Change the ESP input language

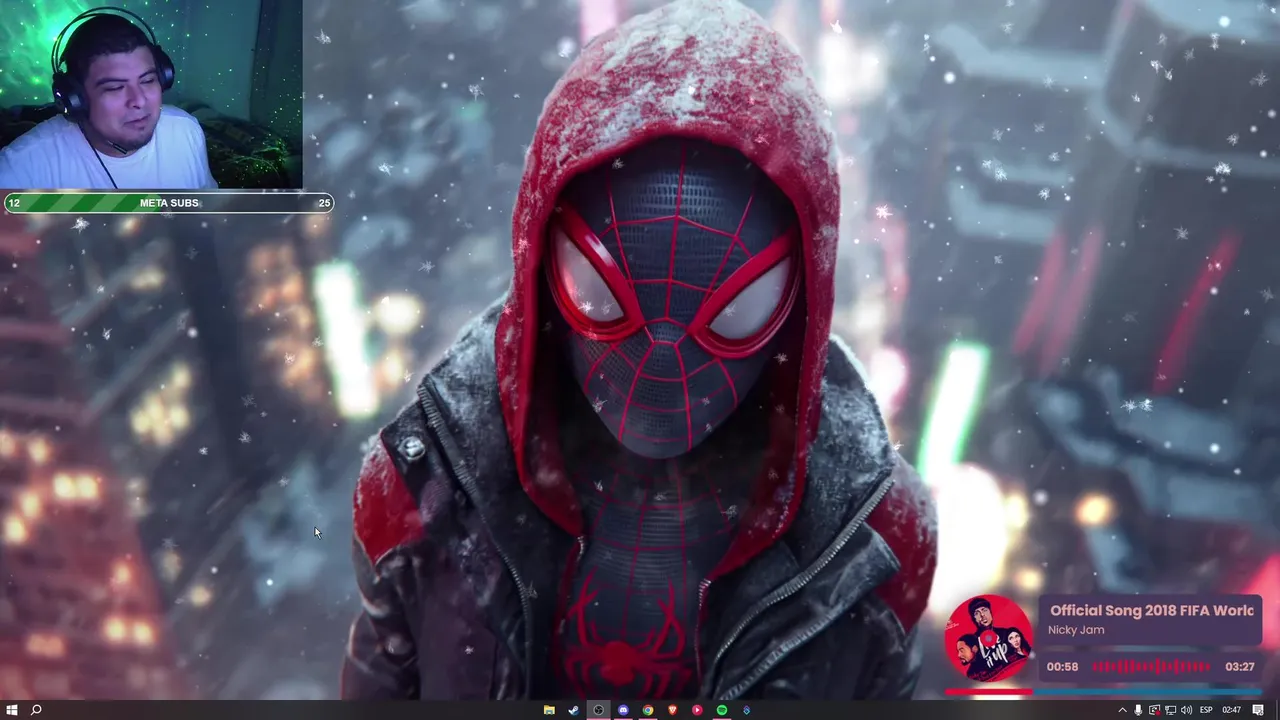pyautogui.click(x=1206, y=710)
